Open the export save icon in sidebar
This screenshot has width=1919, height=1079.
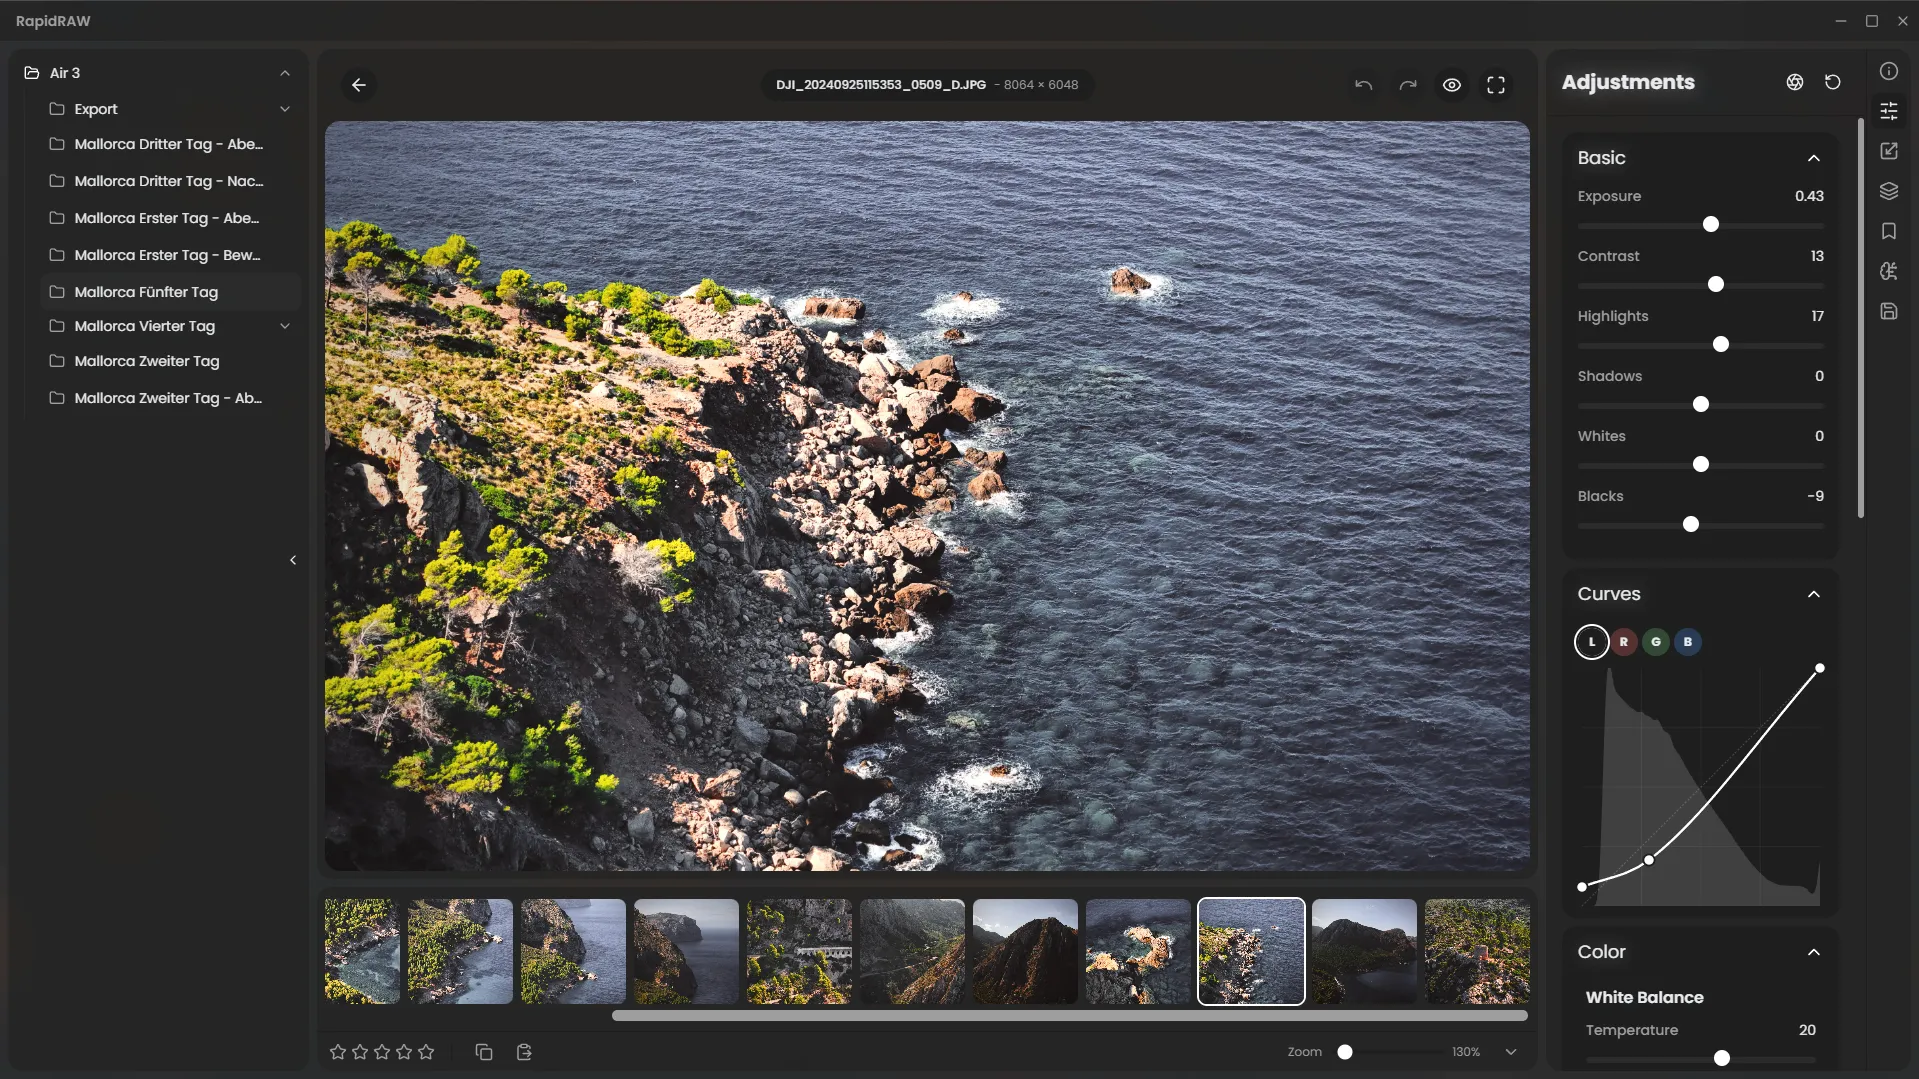point(1888,311)
